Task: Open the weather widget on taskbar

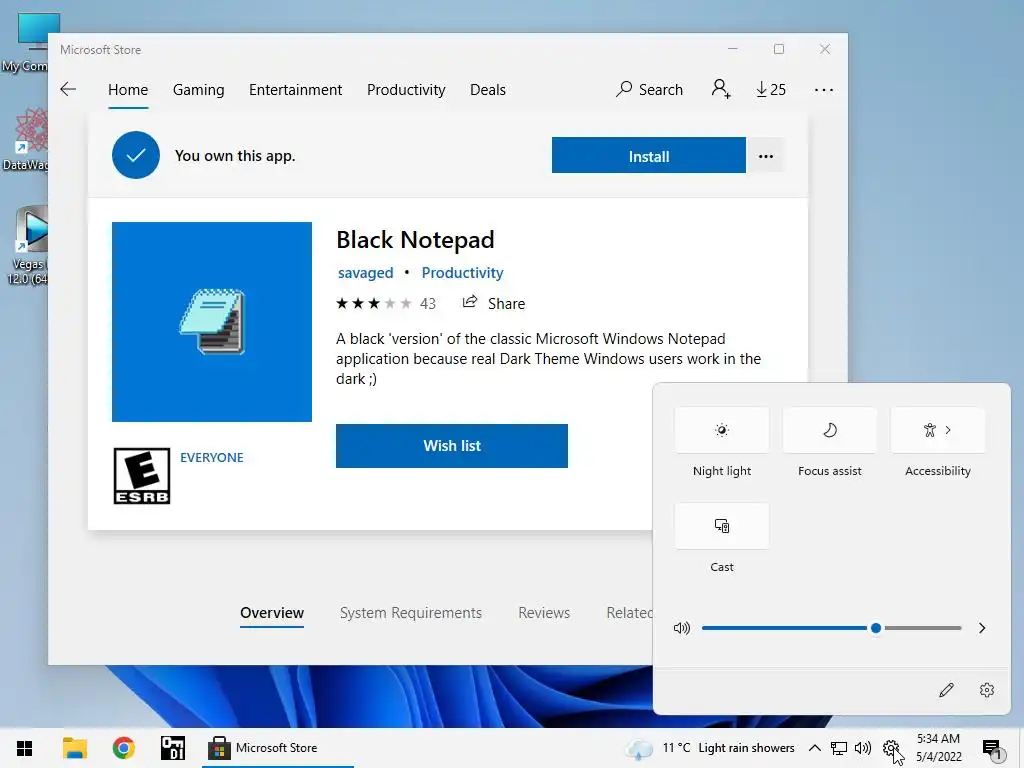Action: 711,748
